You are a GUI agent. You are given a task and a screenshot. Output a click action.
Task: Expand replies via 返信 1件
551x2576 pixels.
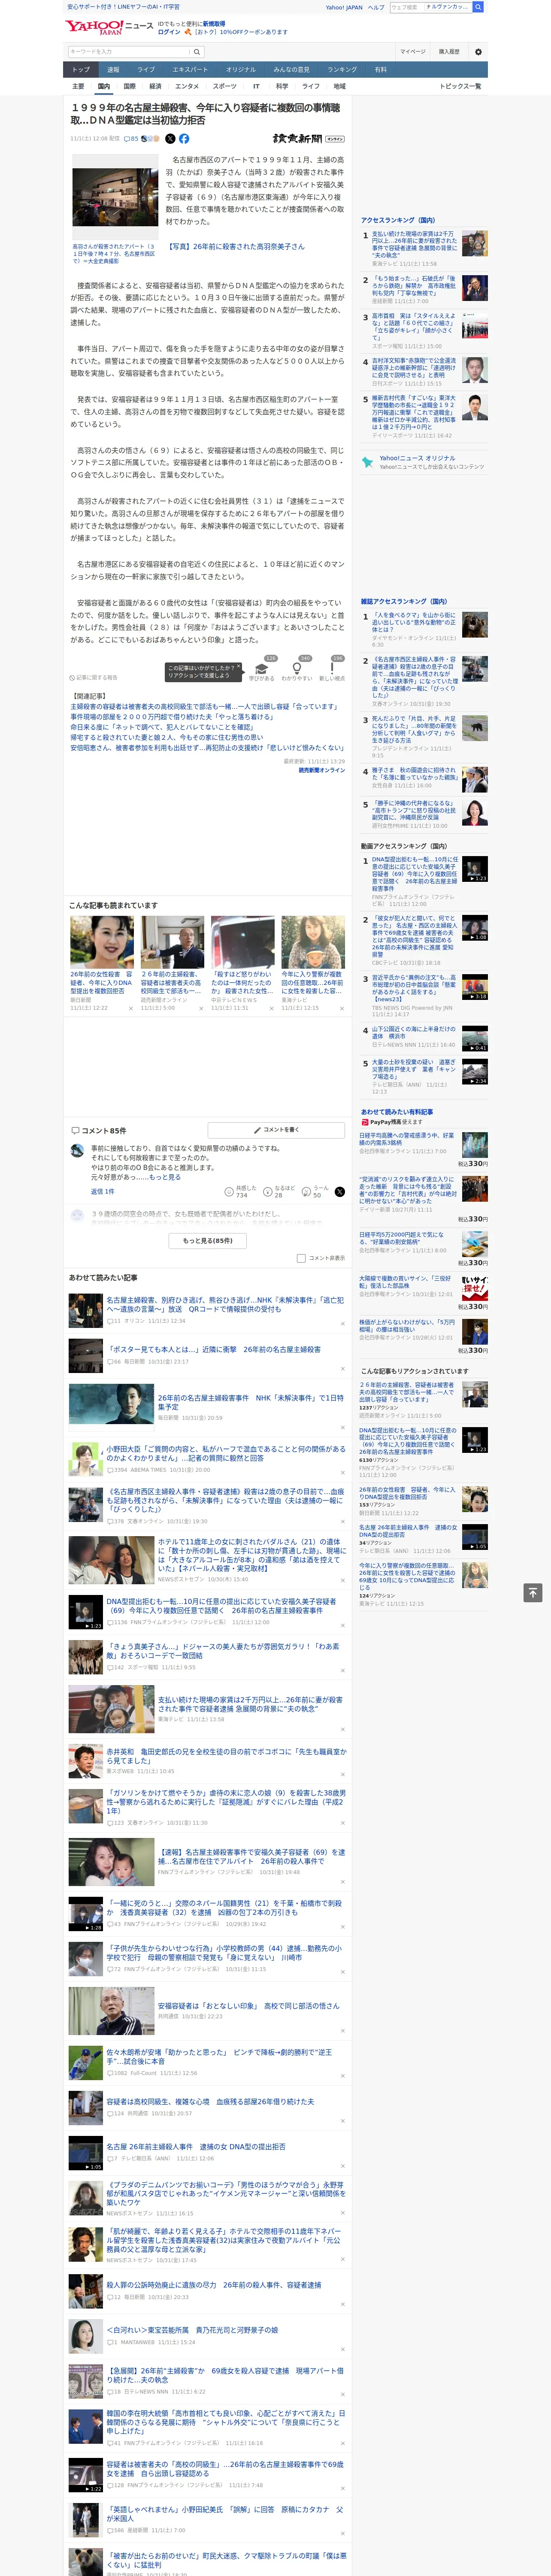pyautogui.click(x=103, y=1191)
